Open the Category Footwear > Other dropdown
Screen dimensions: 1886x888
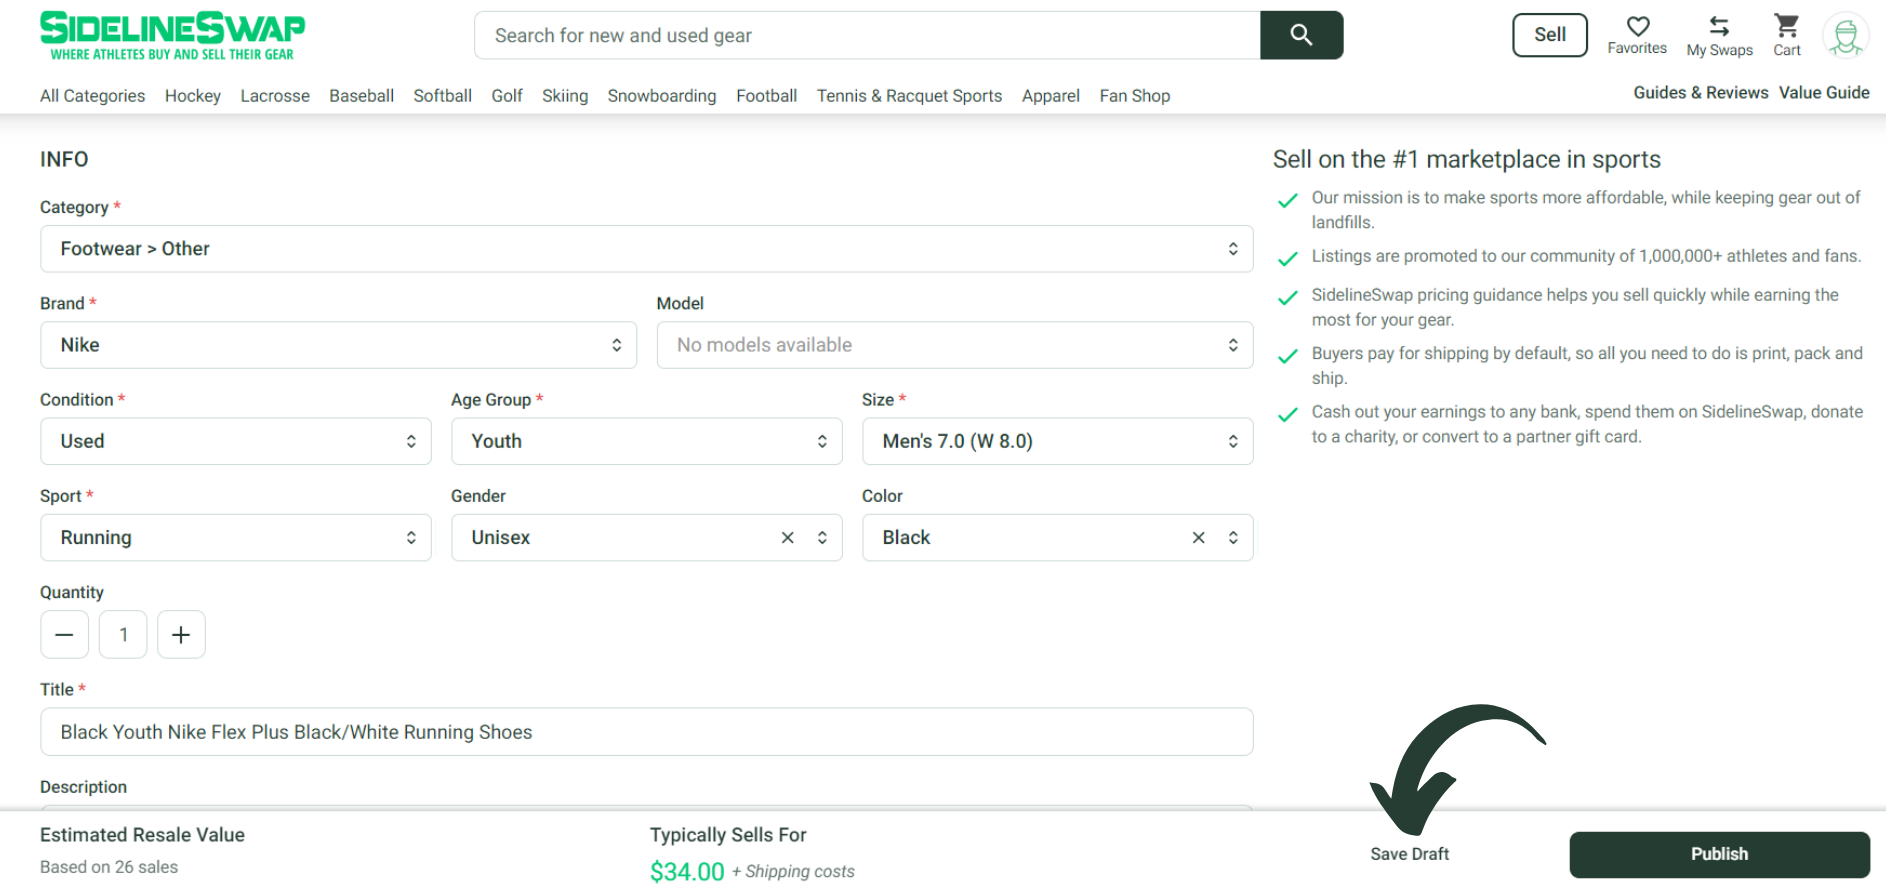coord(646,249)
